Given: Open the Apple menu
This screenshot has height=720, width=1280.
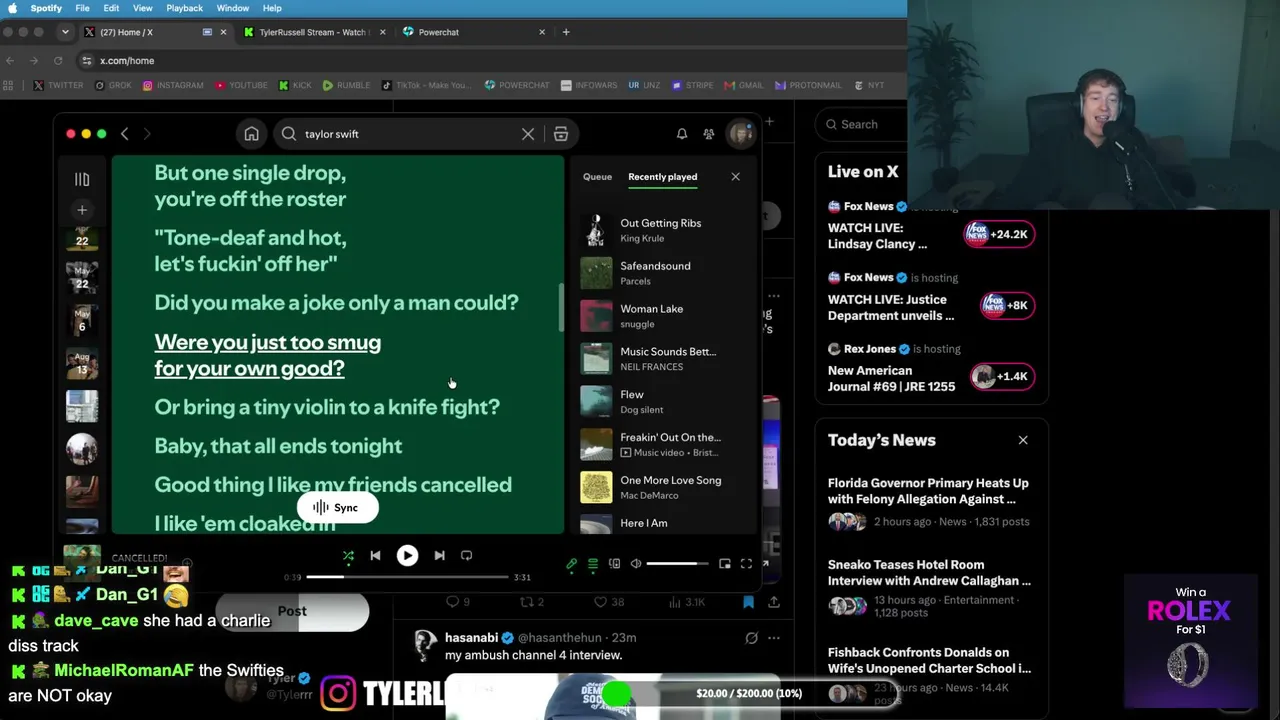Looking at the screenshot, I should coord(13,8).
